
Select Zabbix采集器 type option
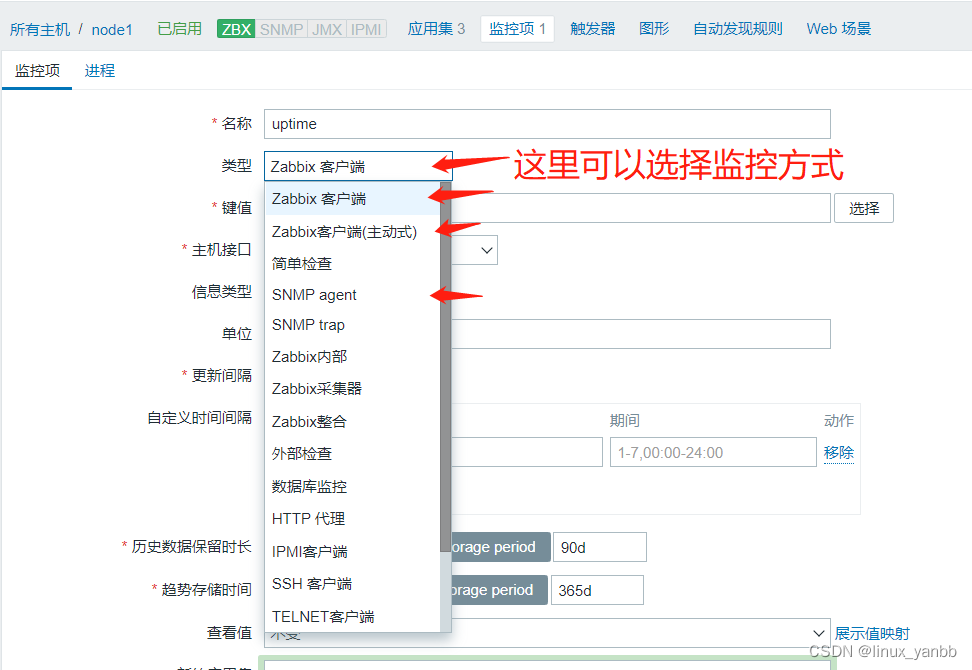click(352, 389)
